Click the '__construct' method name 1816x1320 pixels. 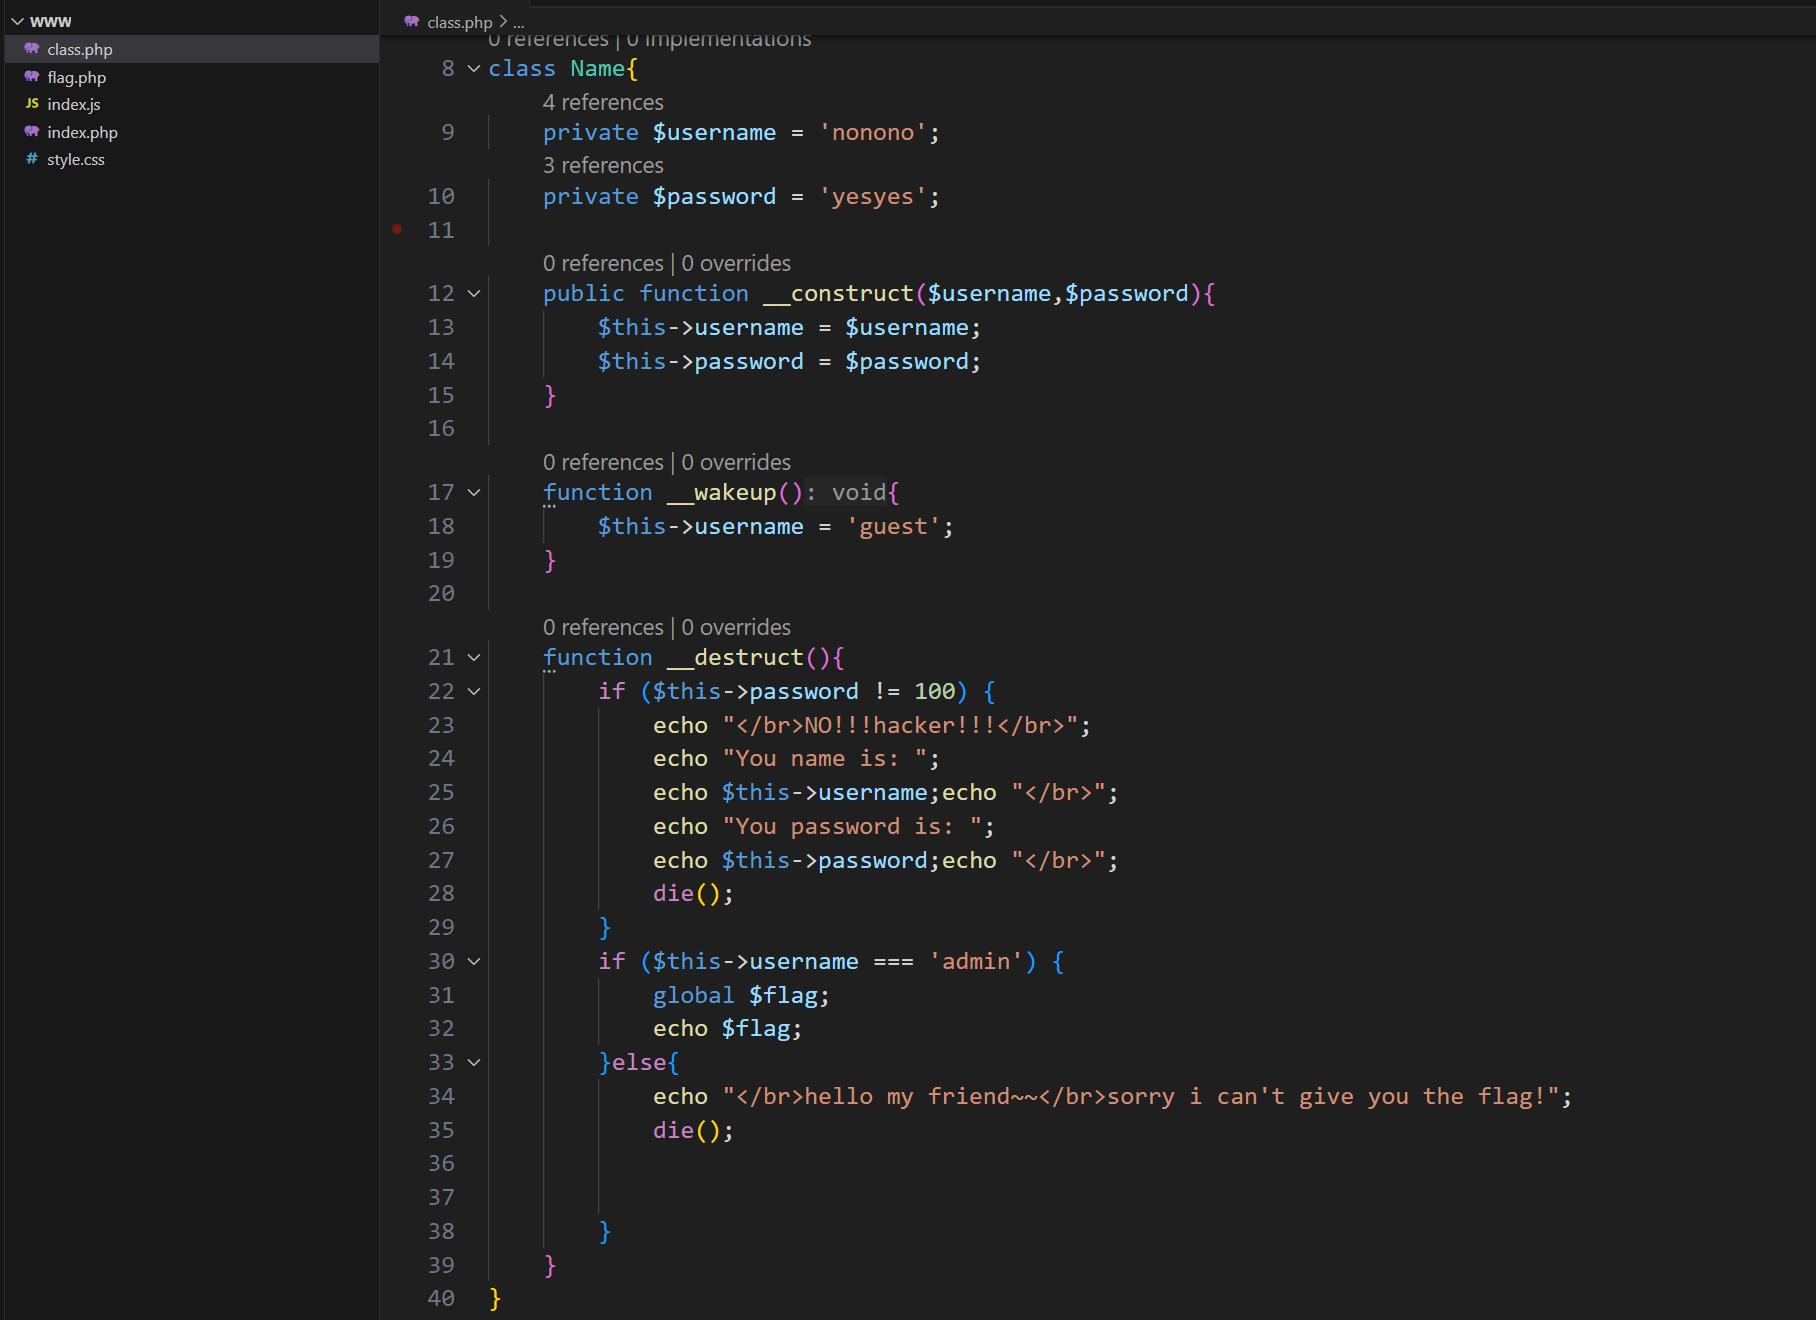[838, 293]
